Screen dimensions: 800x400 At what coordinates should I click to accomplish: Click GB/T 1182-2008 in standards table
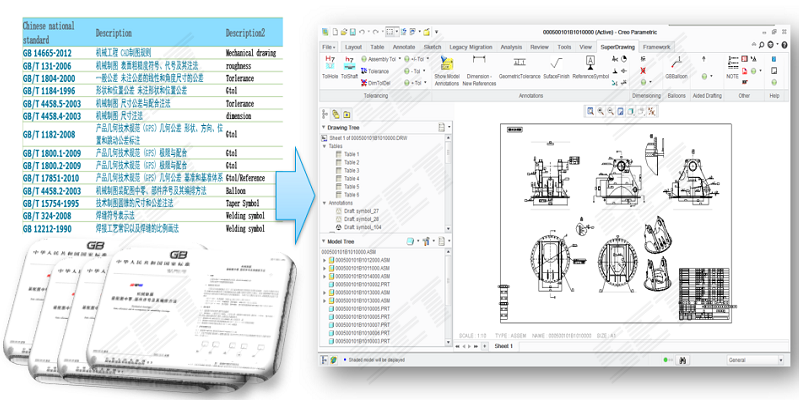pos(49,135)
